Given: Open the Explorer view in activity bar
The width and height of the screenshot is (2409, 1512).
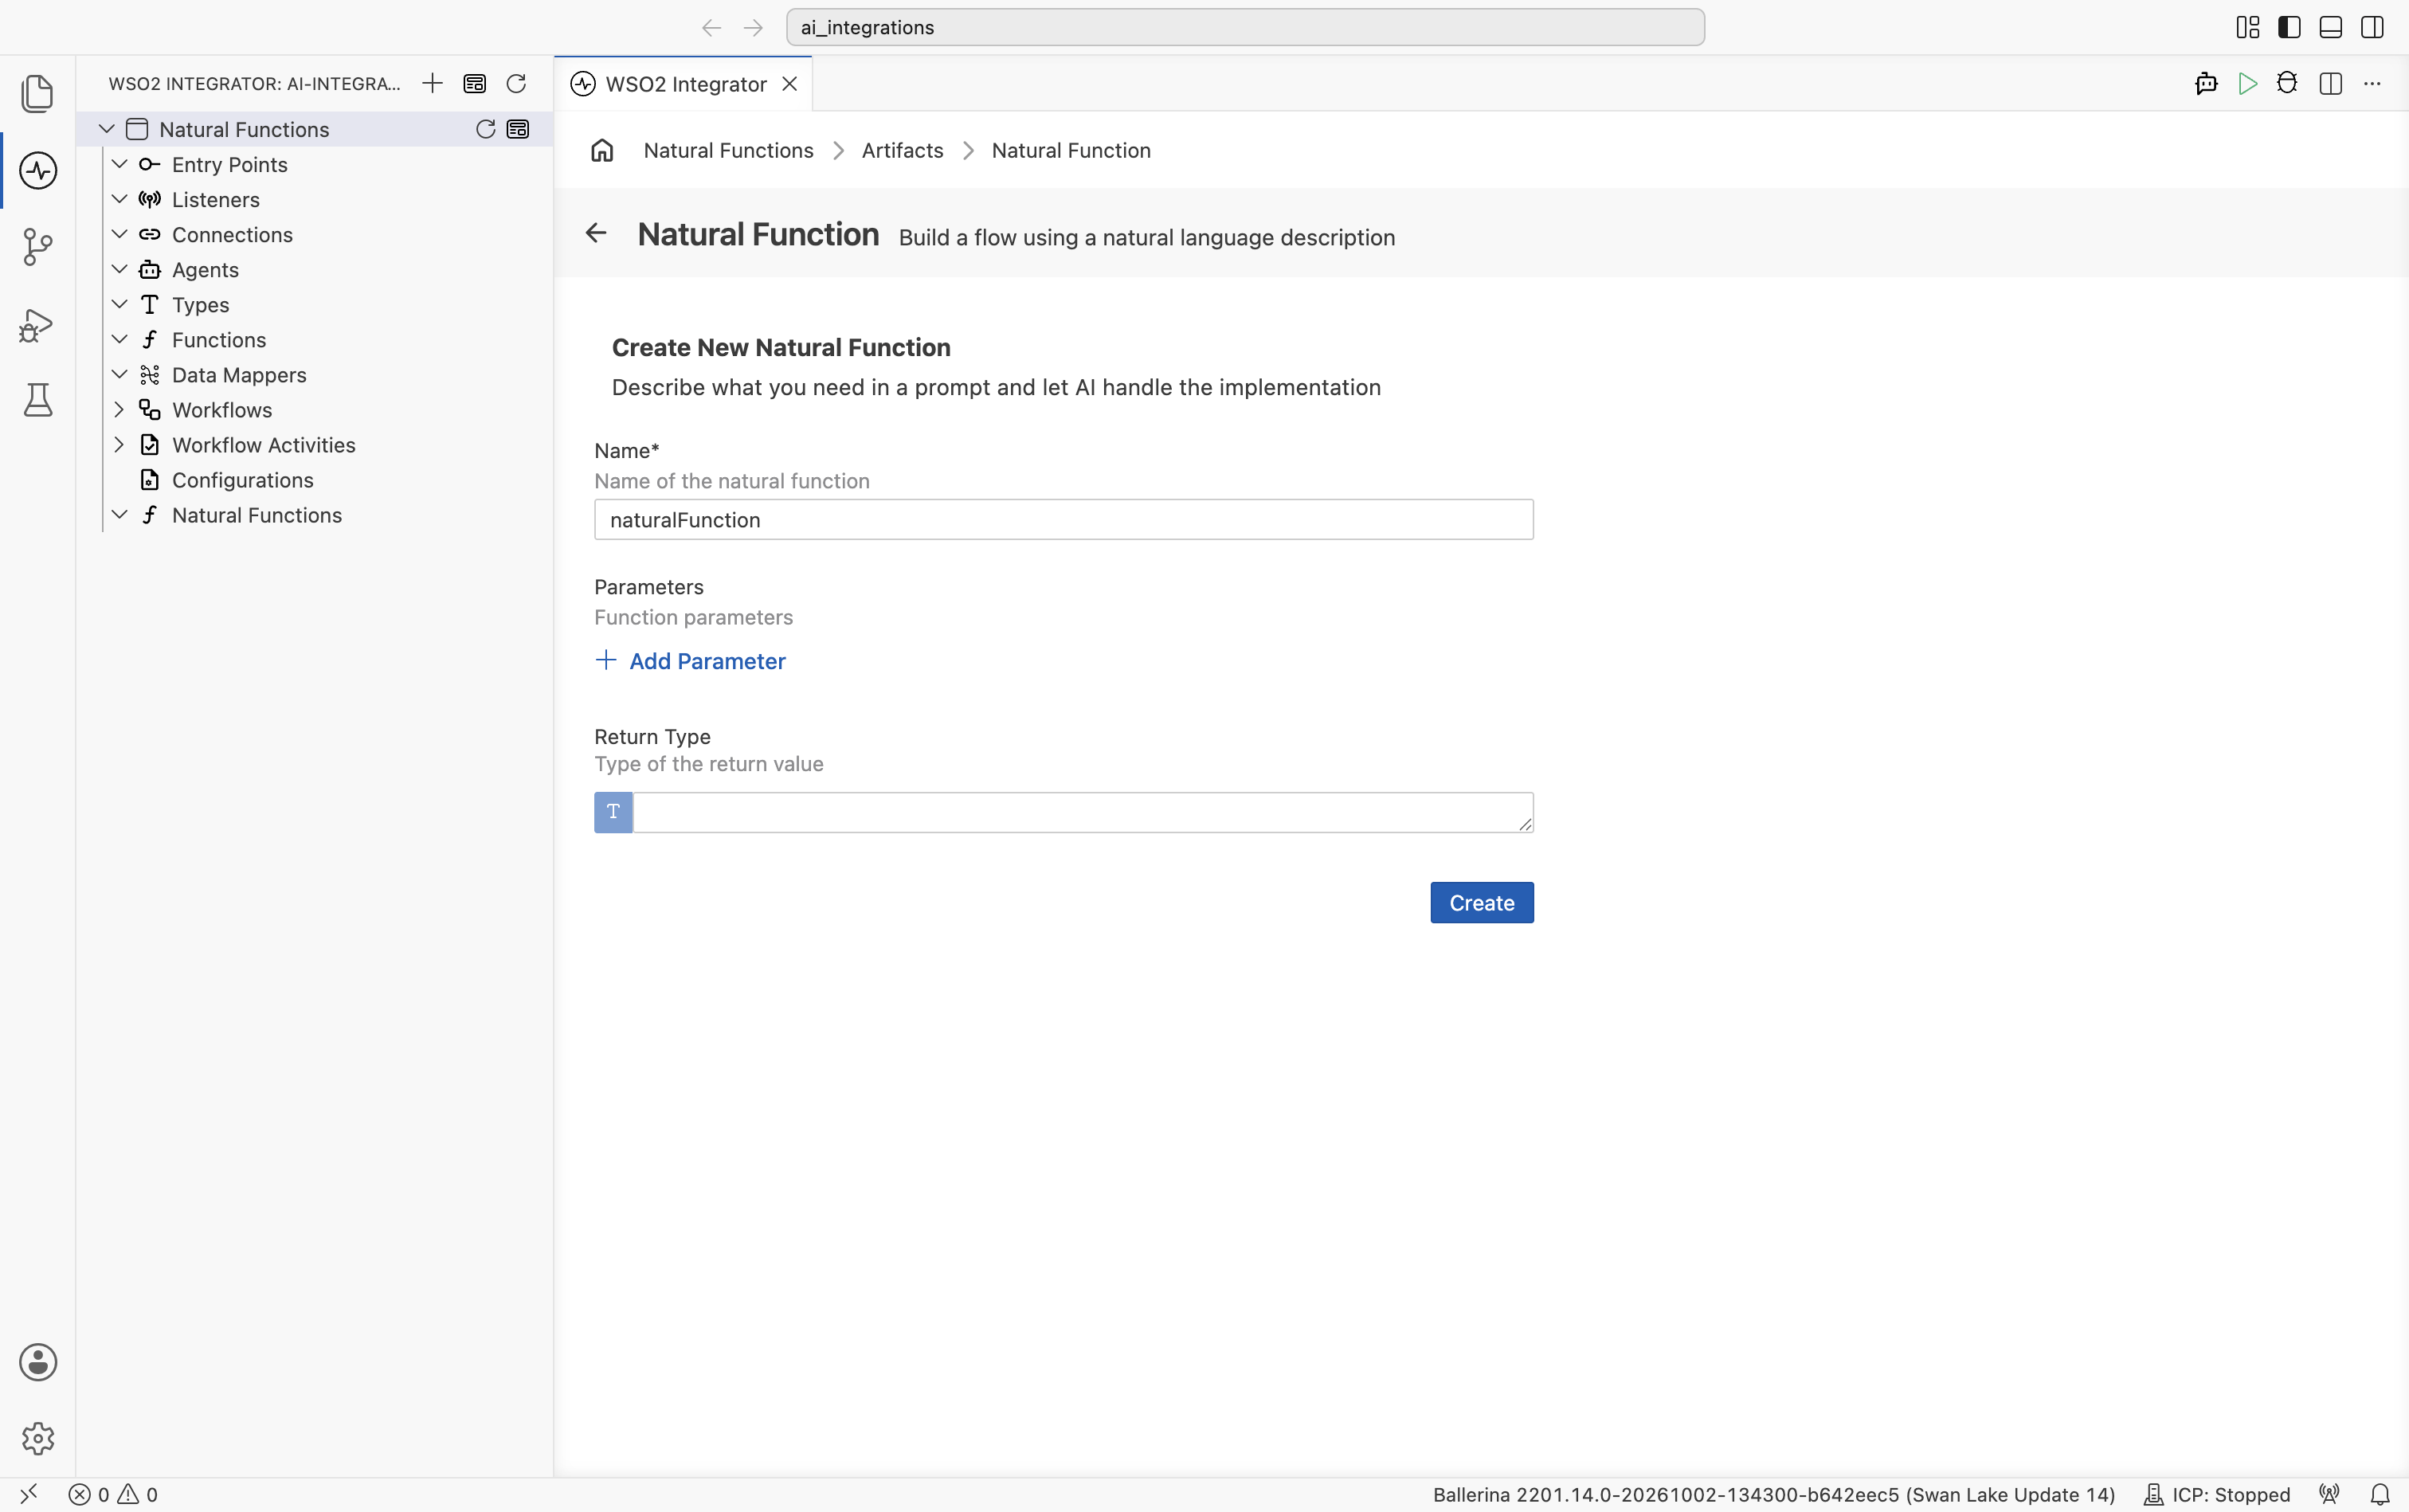Looking at the screenshot, I should point(38,93).
